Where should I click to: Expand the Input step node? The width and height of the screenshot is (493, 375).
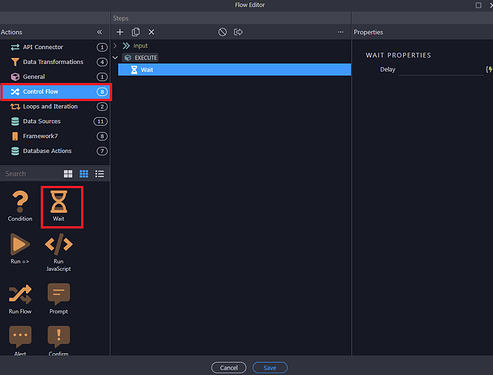115,45
